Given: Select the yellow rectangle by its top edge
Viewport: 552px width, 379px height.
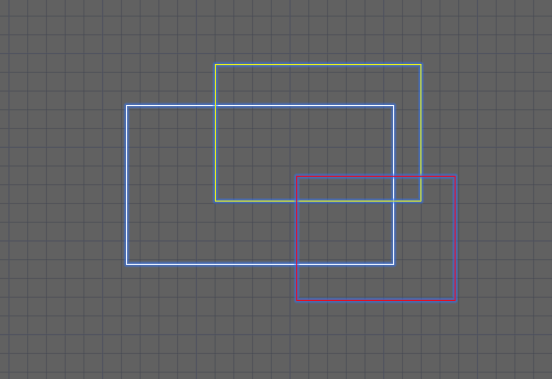Looking at the screenshot, I should click(x=318, y=64).
